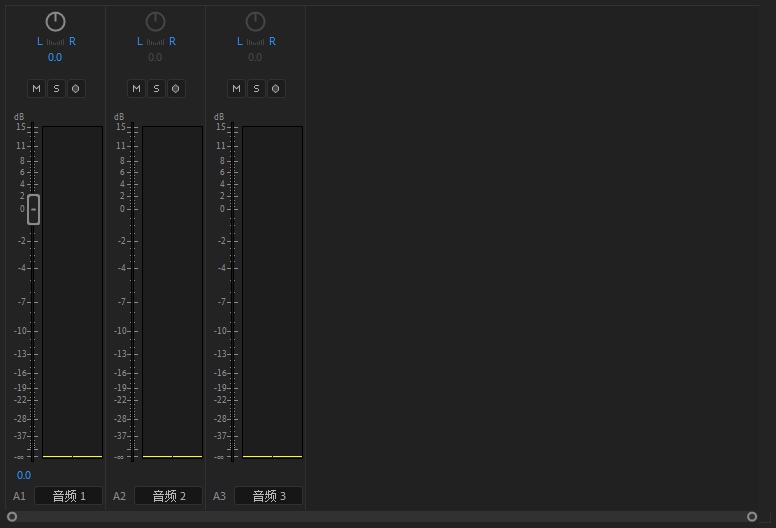776x528 pixels.
Task: Click A2 pan value 0.0 below the knob
Action: point(155,57)
